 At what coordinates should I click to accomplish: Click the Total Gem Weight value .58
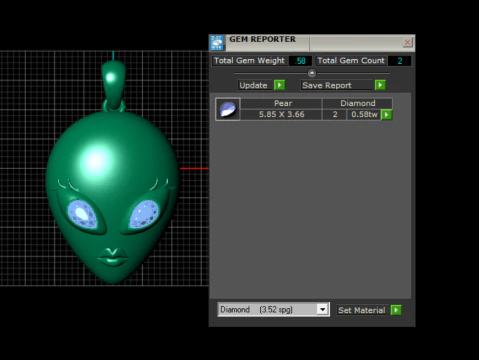coord(300,61)
